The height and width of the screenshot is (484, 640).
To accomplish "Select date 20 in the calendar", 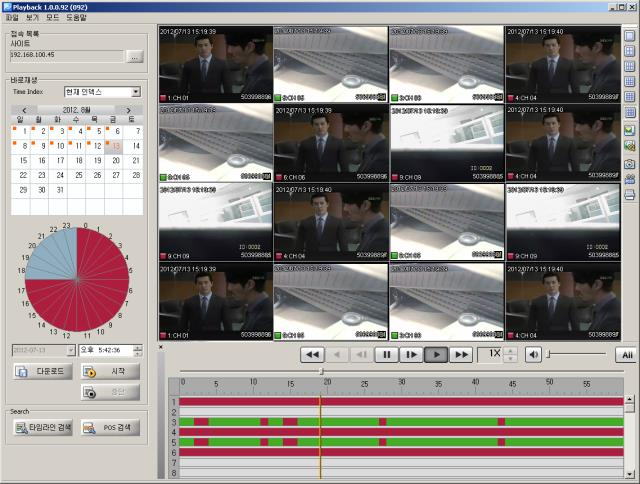I will (116, 160).
